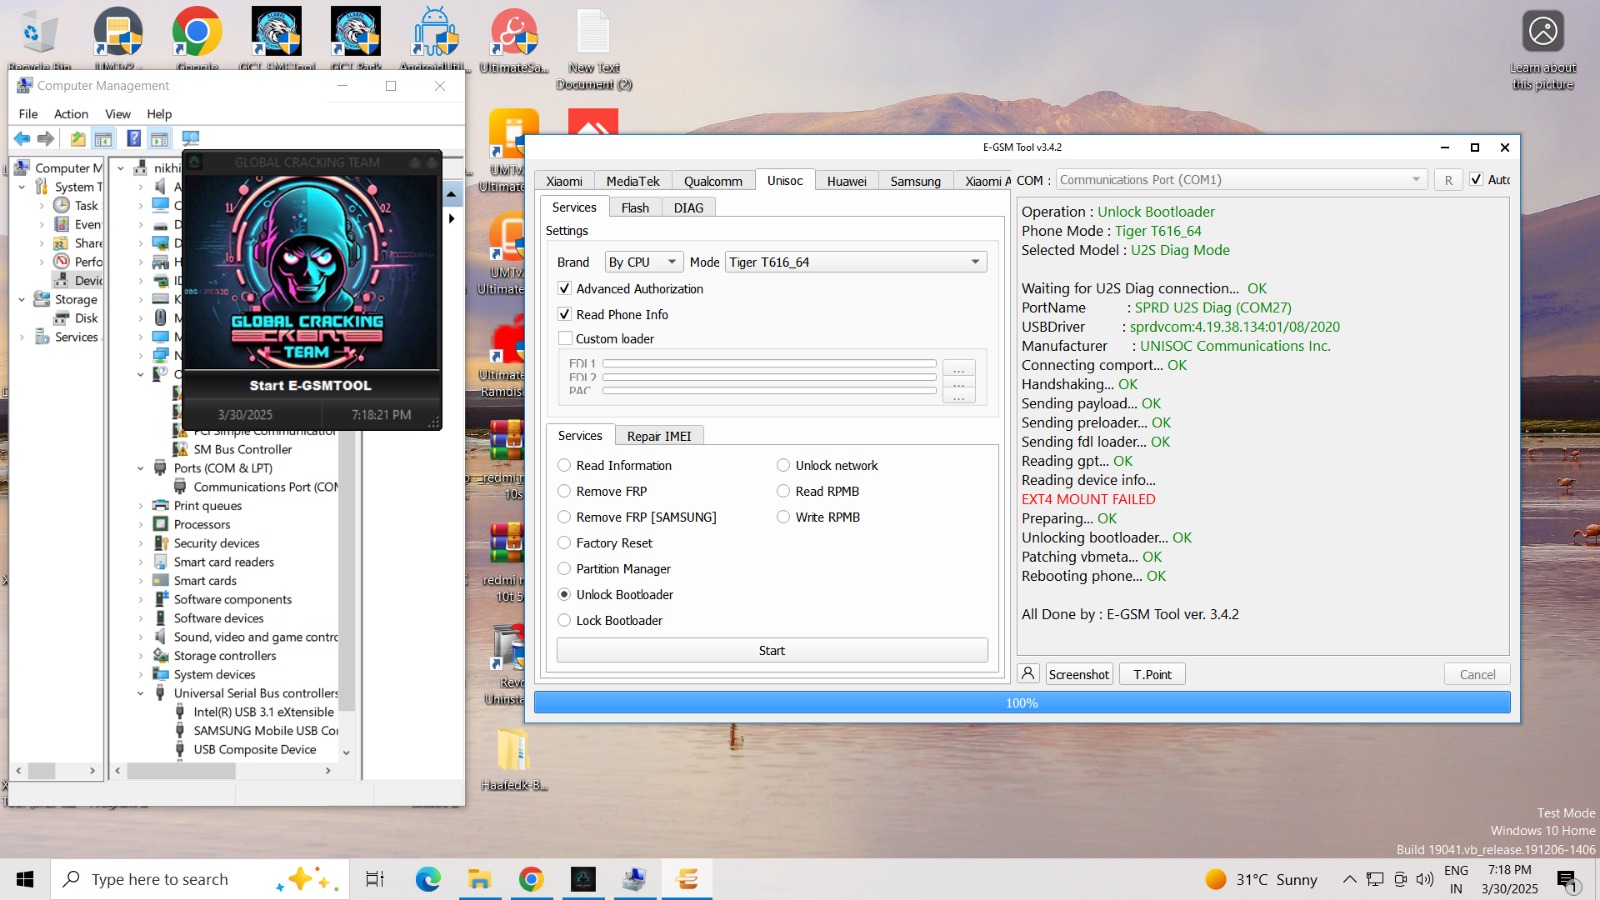Collapse the Ports (COM & LPT) node

click(x=141, y=468)
